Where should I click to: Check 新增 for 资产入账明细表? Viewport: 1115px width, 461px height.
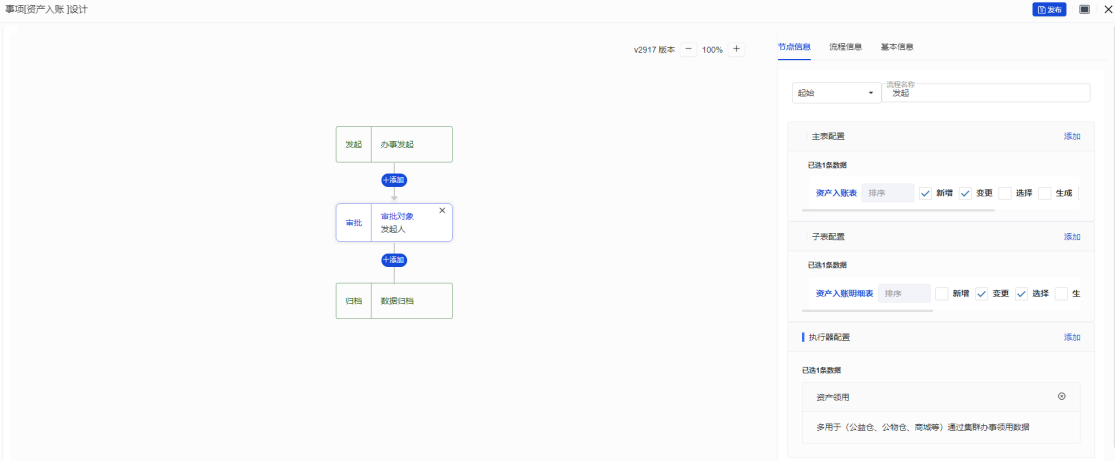pos(941,294)
